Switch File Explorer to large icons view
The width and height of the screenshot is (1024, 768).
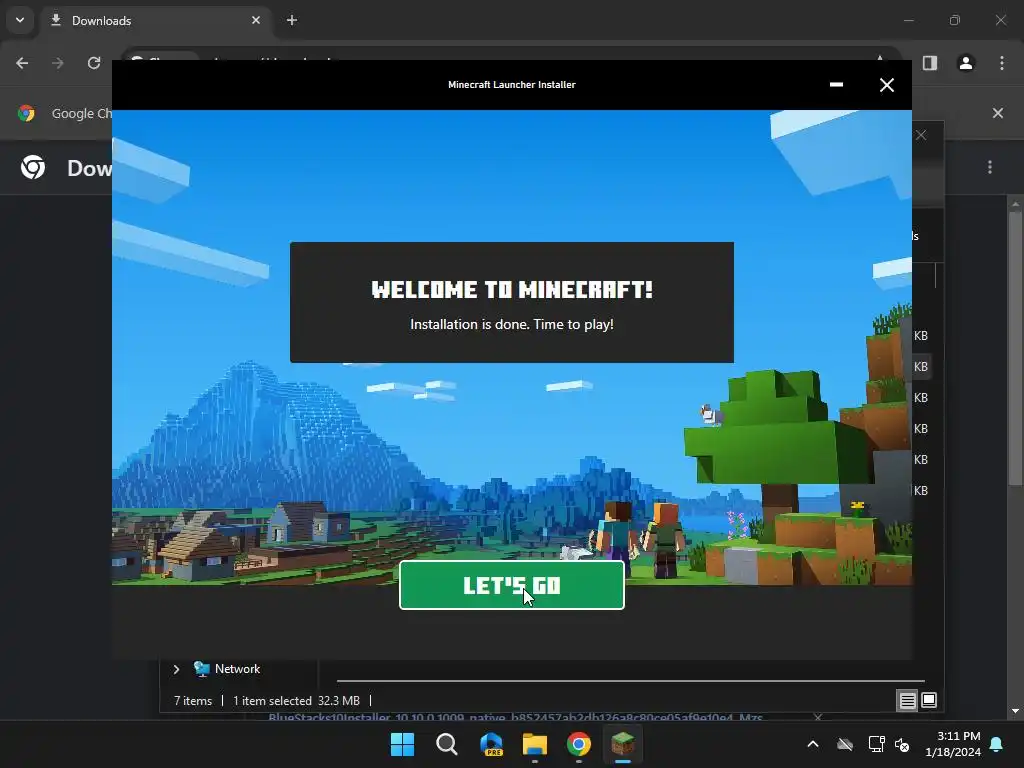[929, 701]
